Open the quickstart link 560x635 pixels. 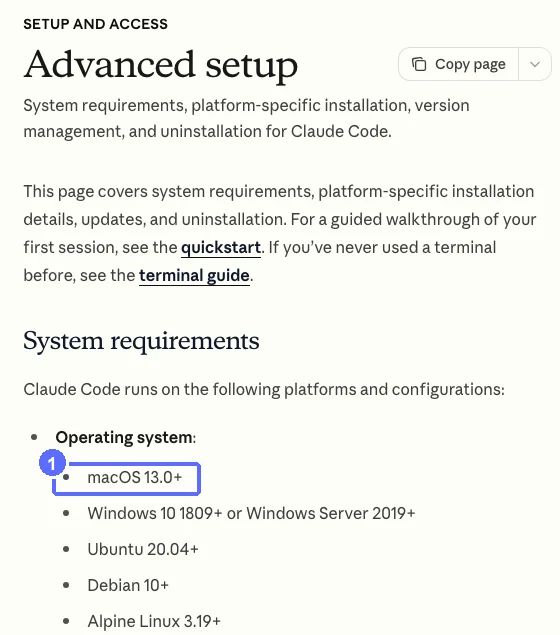click(x=221, y=247)
